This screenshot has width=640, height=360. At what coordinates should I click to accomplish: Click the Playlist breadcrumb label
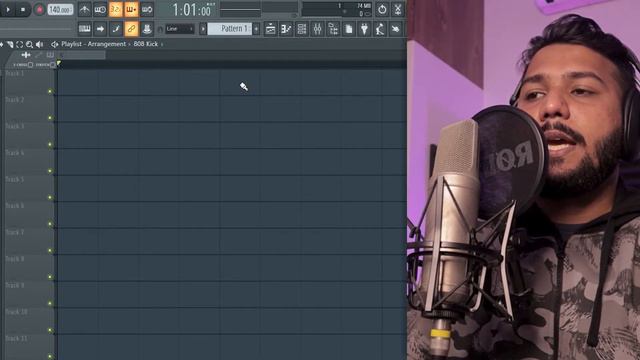click(71, 44)
